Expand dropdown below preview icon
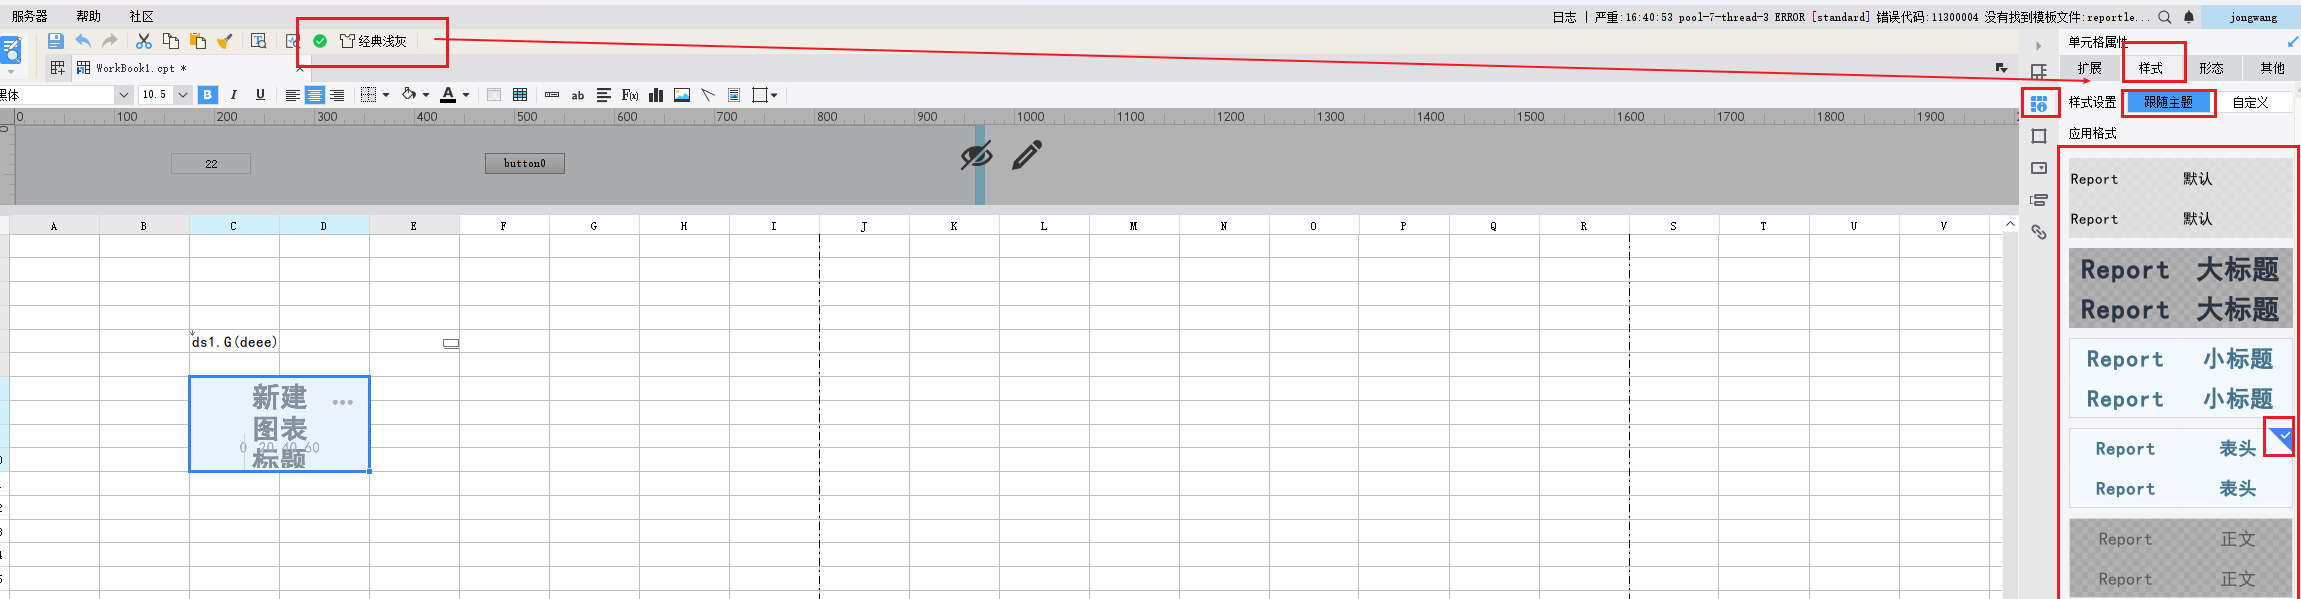2301x599 pixels. (x=11, y=72)
